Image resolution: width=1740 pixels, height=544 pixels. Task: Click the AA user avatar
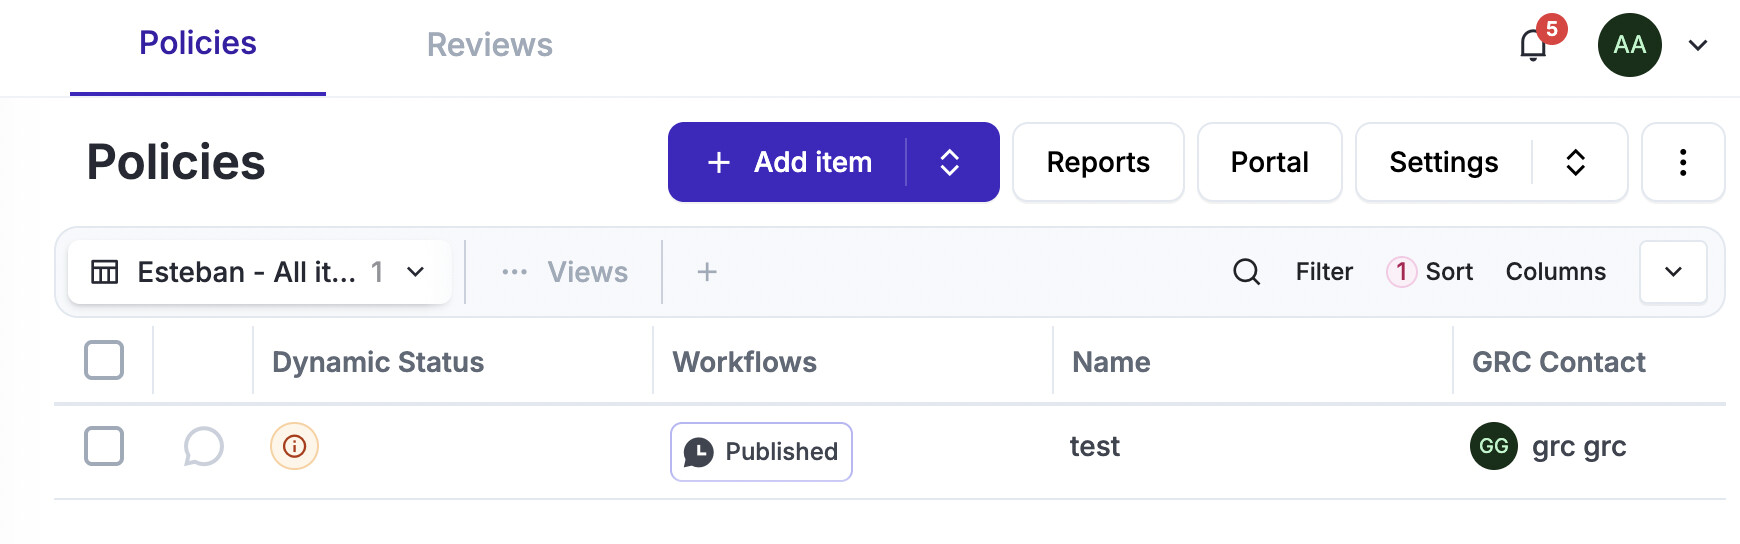point(1629,45)
